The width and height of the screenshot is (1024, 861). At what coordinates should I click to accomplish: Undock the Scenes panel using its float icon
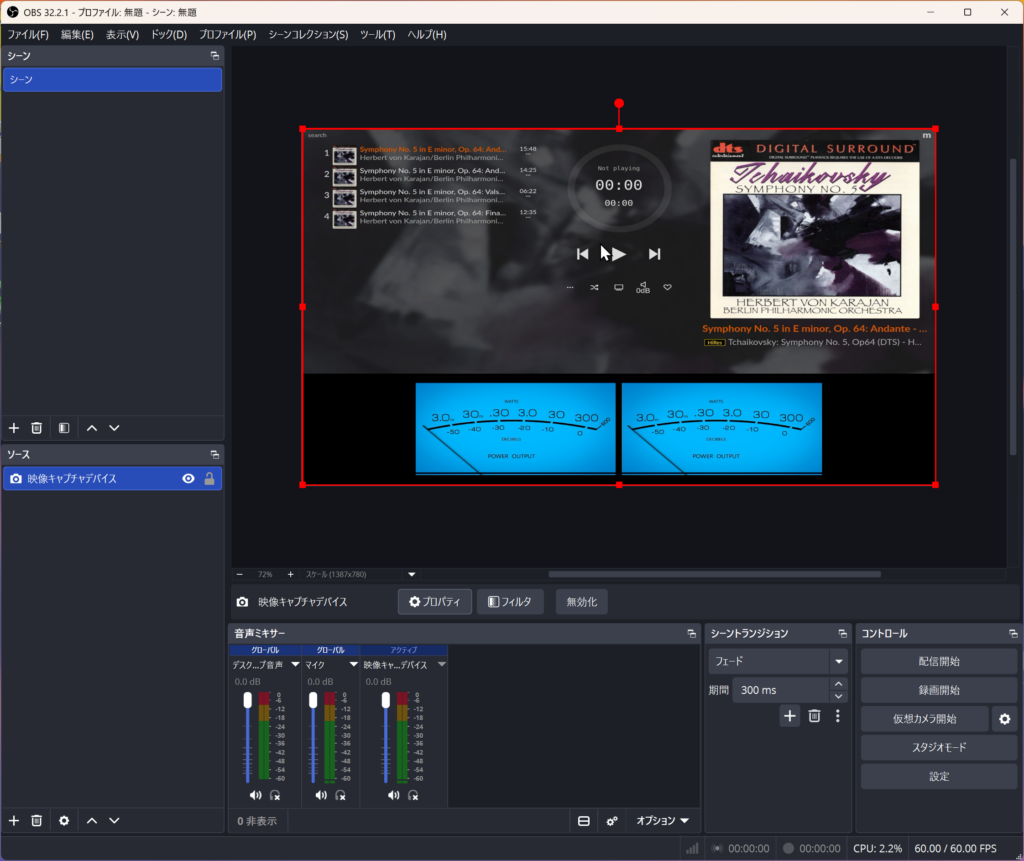coord(214,56)
